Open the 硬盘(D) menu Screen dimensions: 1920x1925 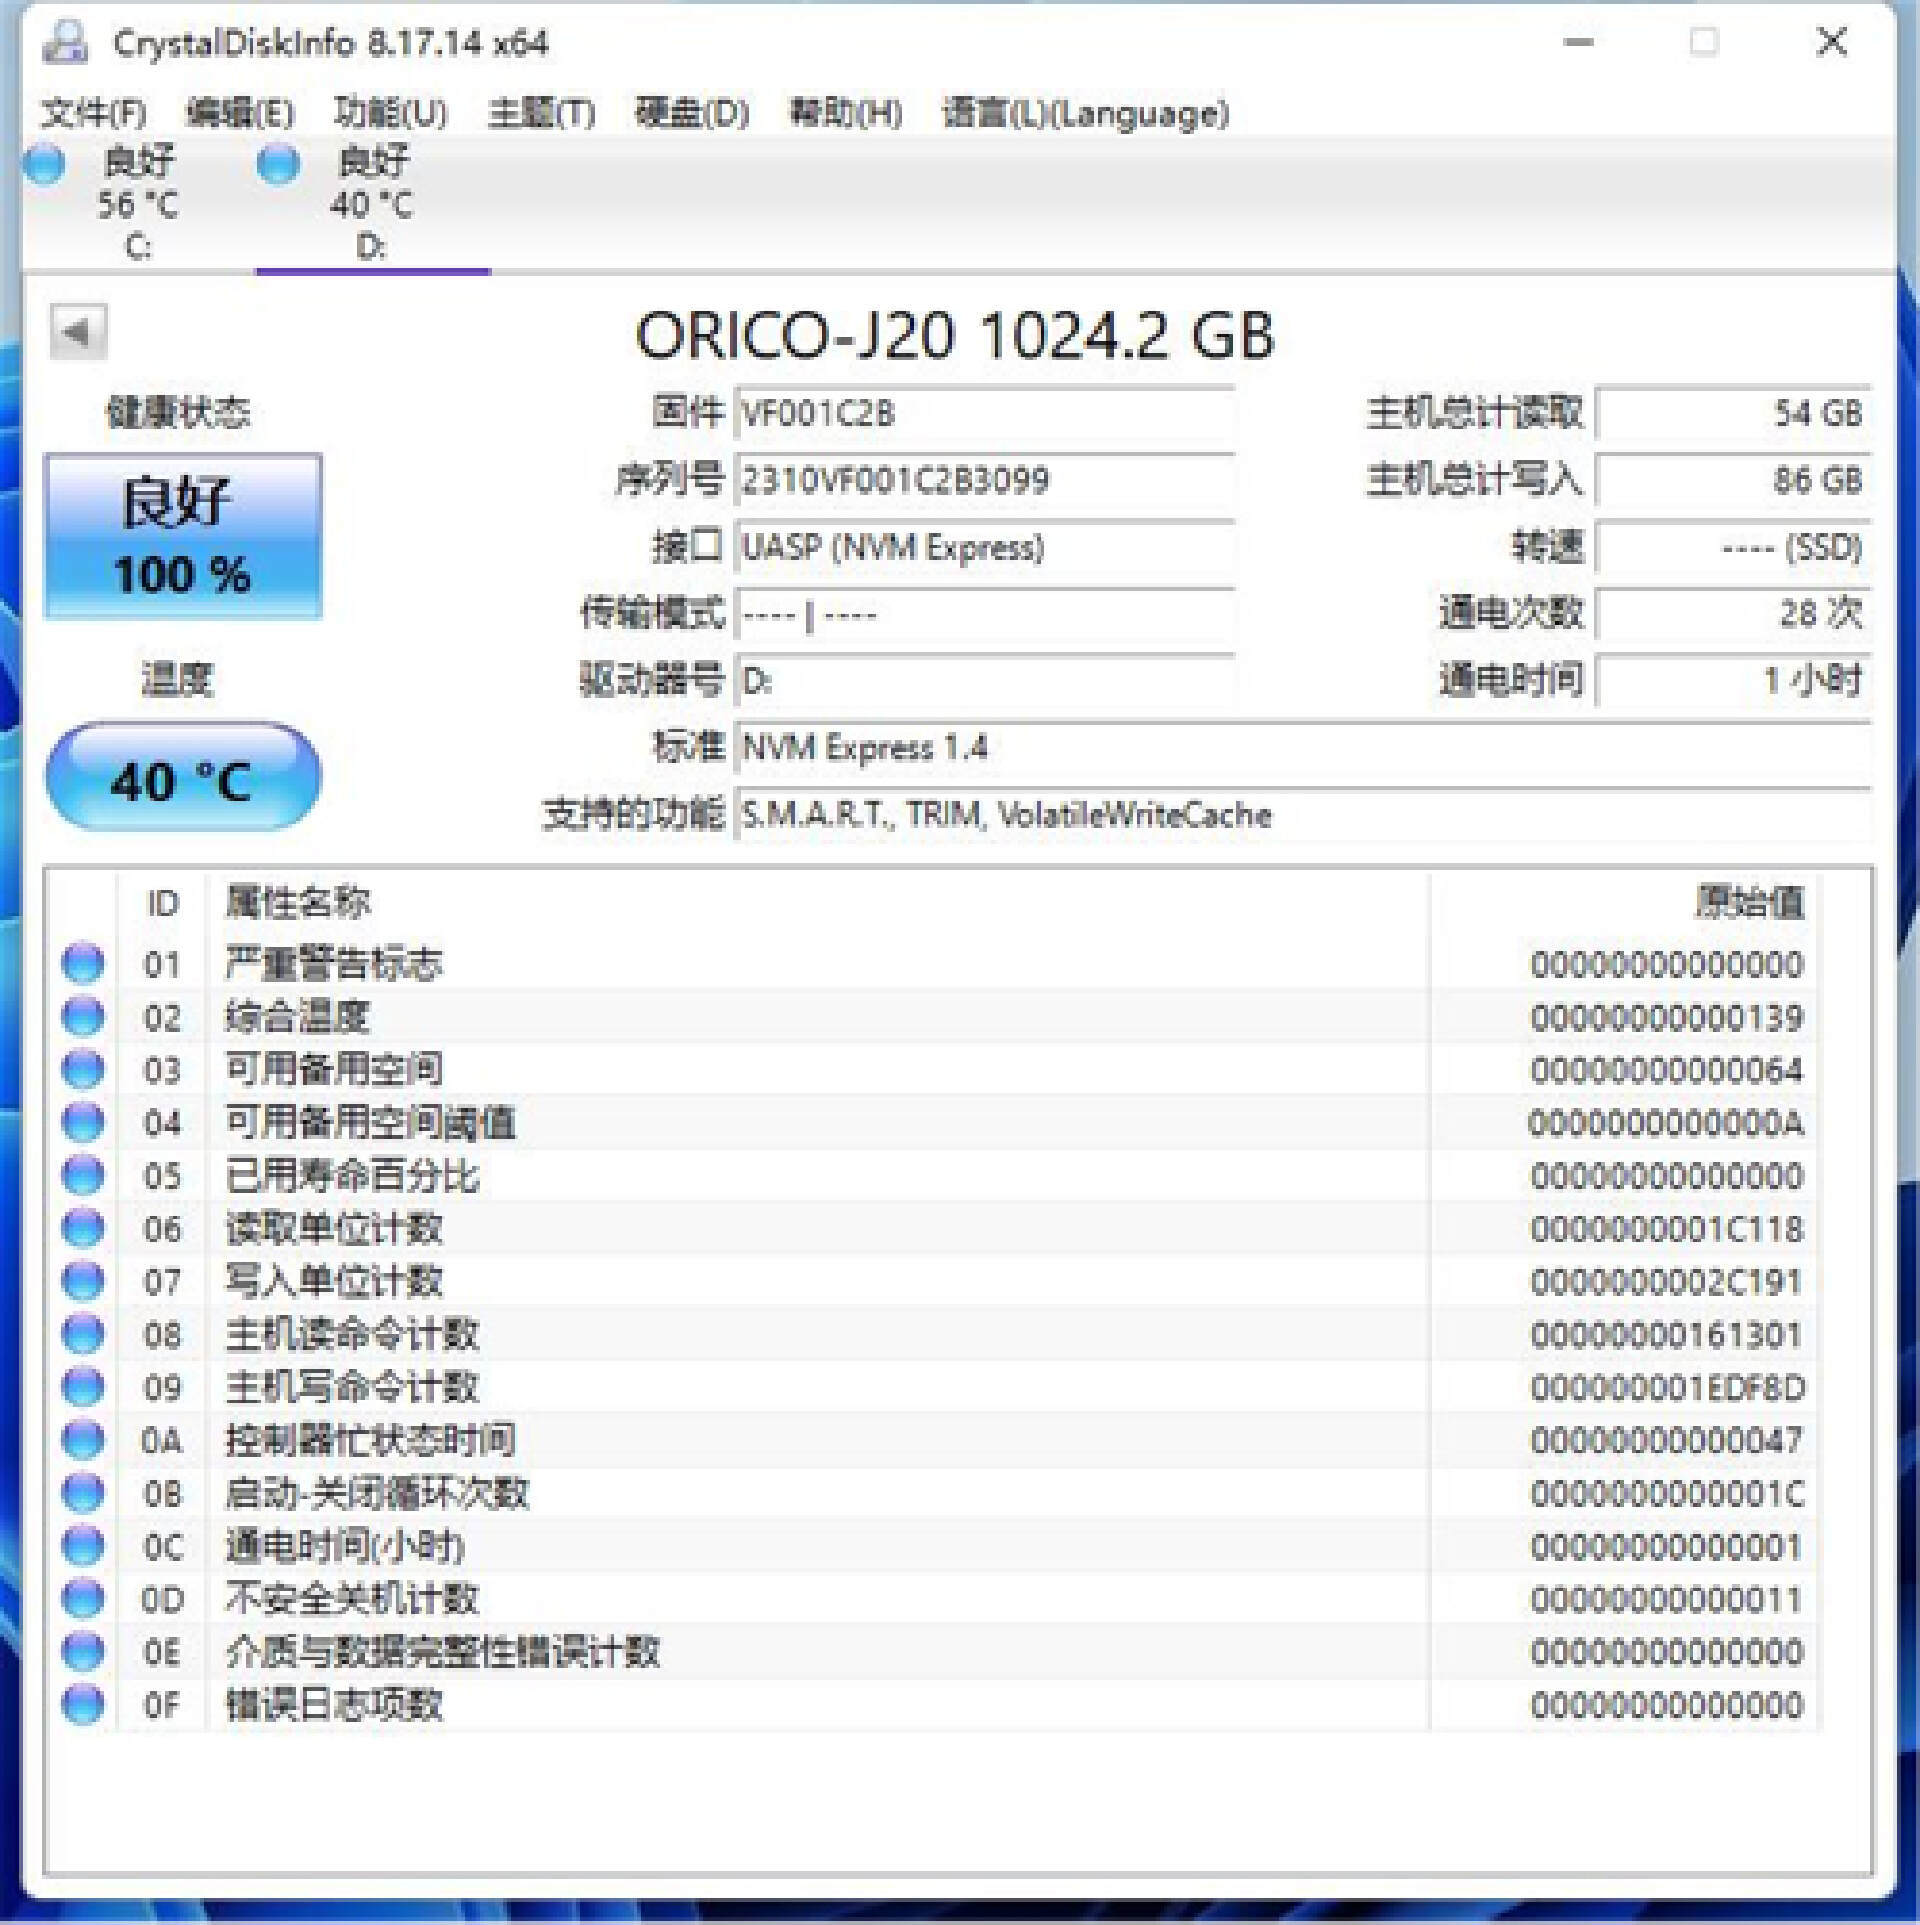coord(692,112)
